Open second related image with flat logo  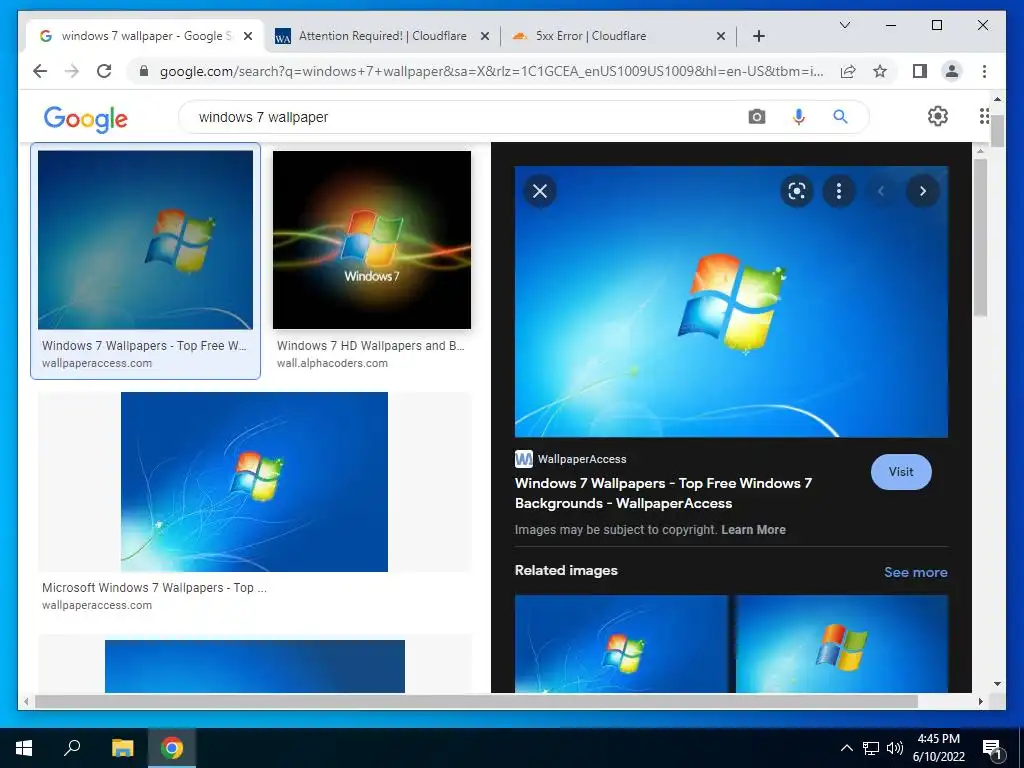(x=842, y=644)
